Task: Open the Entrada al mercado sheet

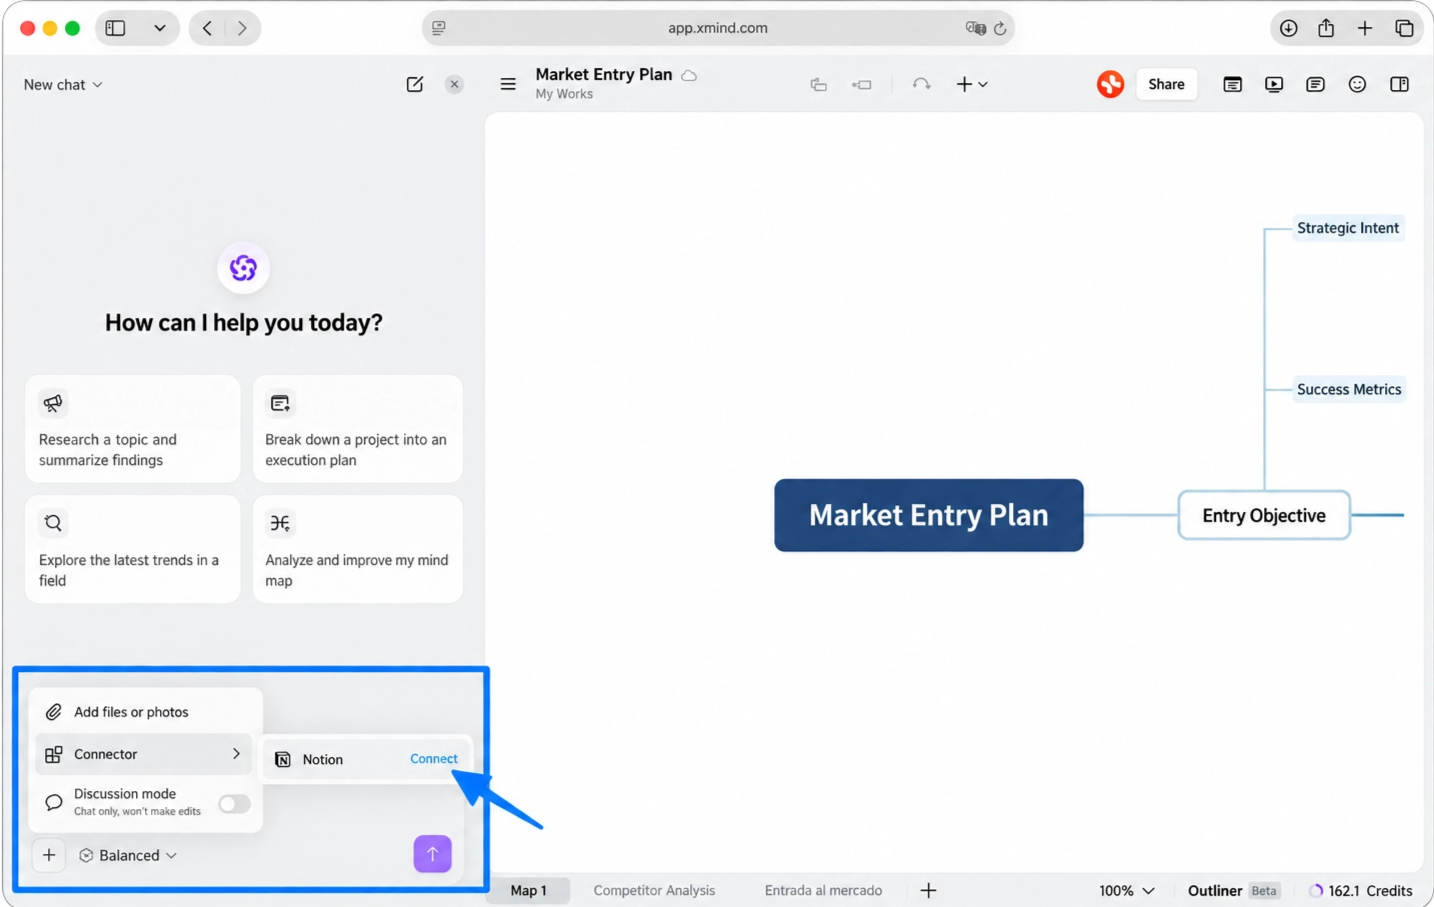Action: [823, 890]
